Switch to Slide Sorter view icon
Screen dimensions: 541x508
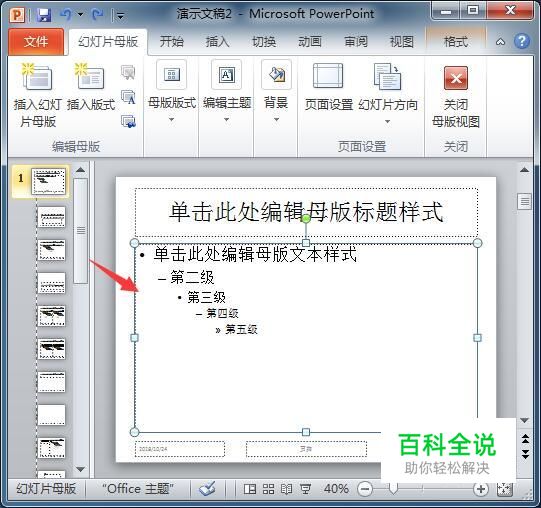pyautogui.click(x=268, y=489)
